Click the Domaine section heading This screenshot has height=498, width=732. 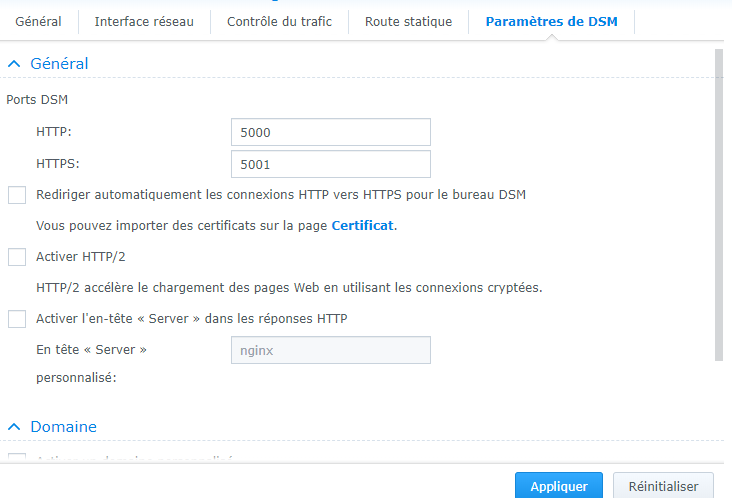(x=63, y=427)
